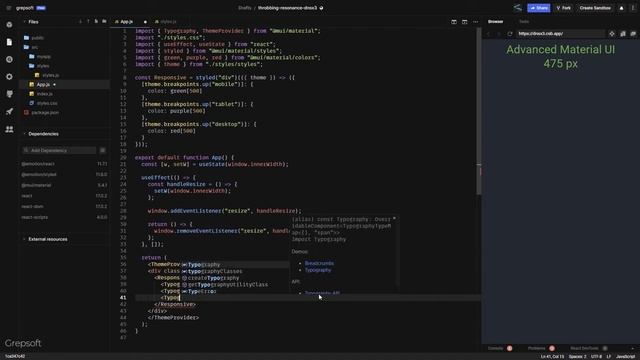Click the preview forward arrow
This screenshot has width=640, height=360.
click(498, 34)
